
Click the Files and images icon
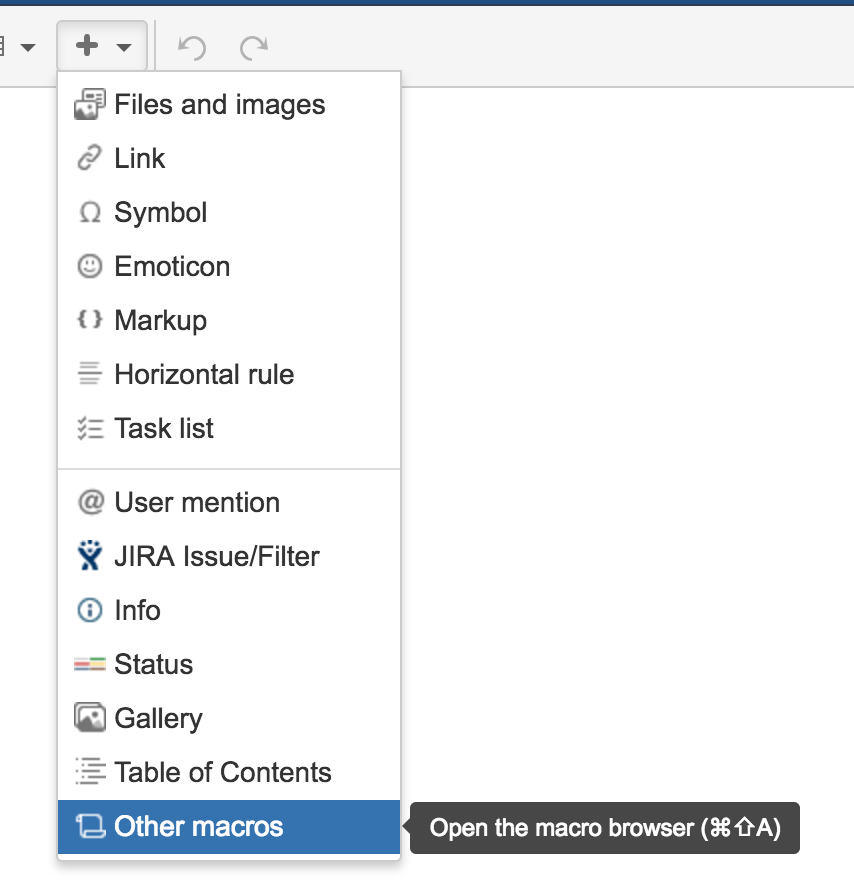click(x=89, y=104)
